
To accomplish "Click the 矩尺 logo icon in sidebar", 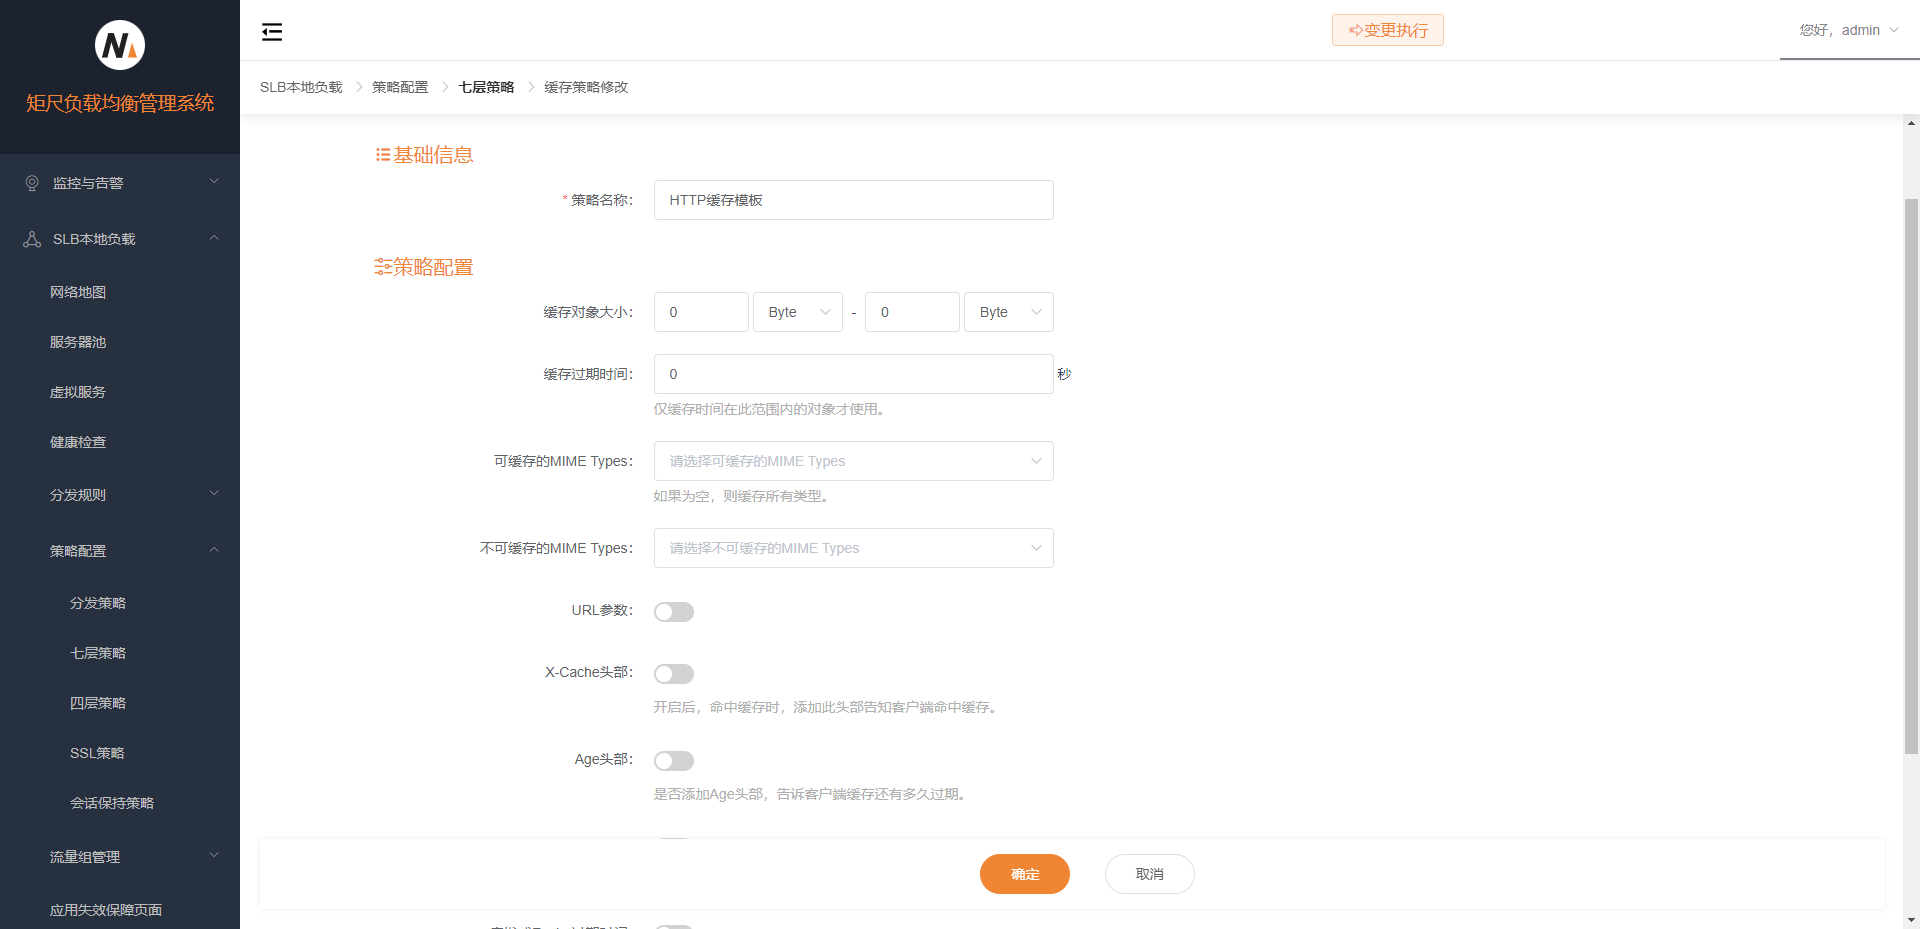I will (x=119, y=44).
